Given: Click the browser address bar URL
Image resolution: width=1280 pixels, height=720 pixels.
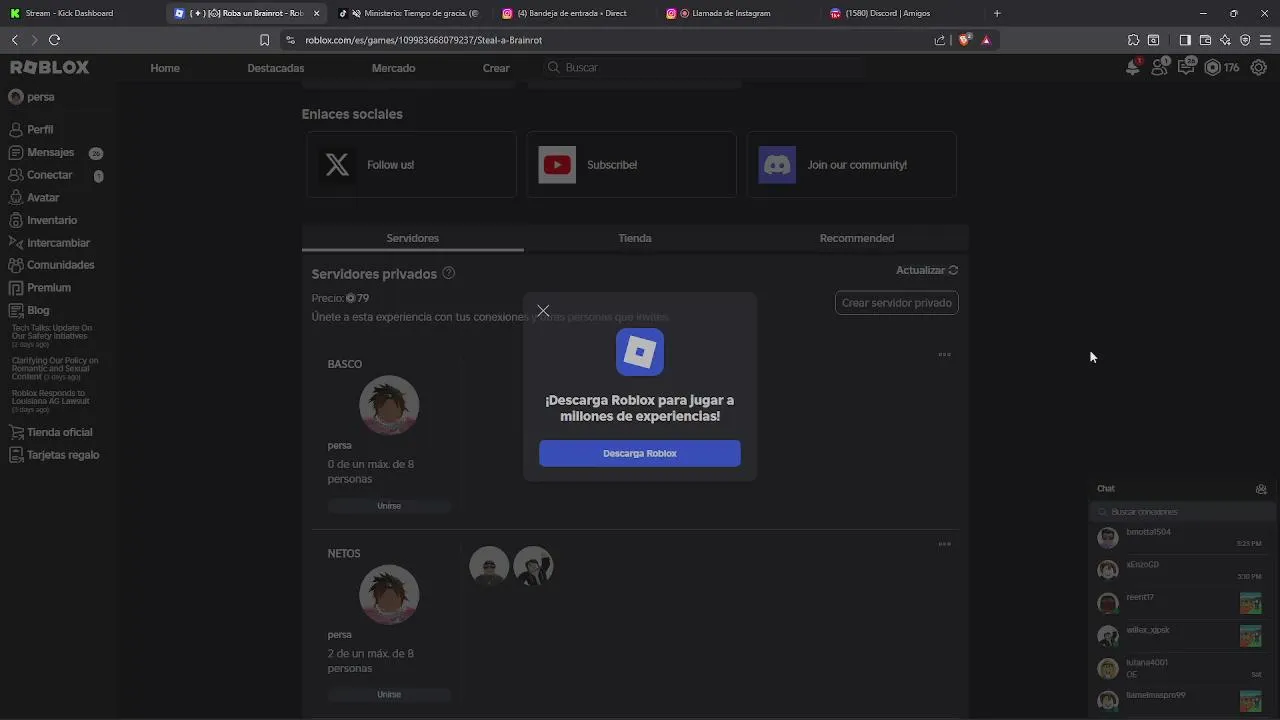Looking at the screenshot, I should pyautogui.click(x=424, y=40).
